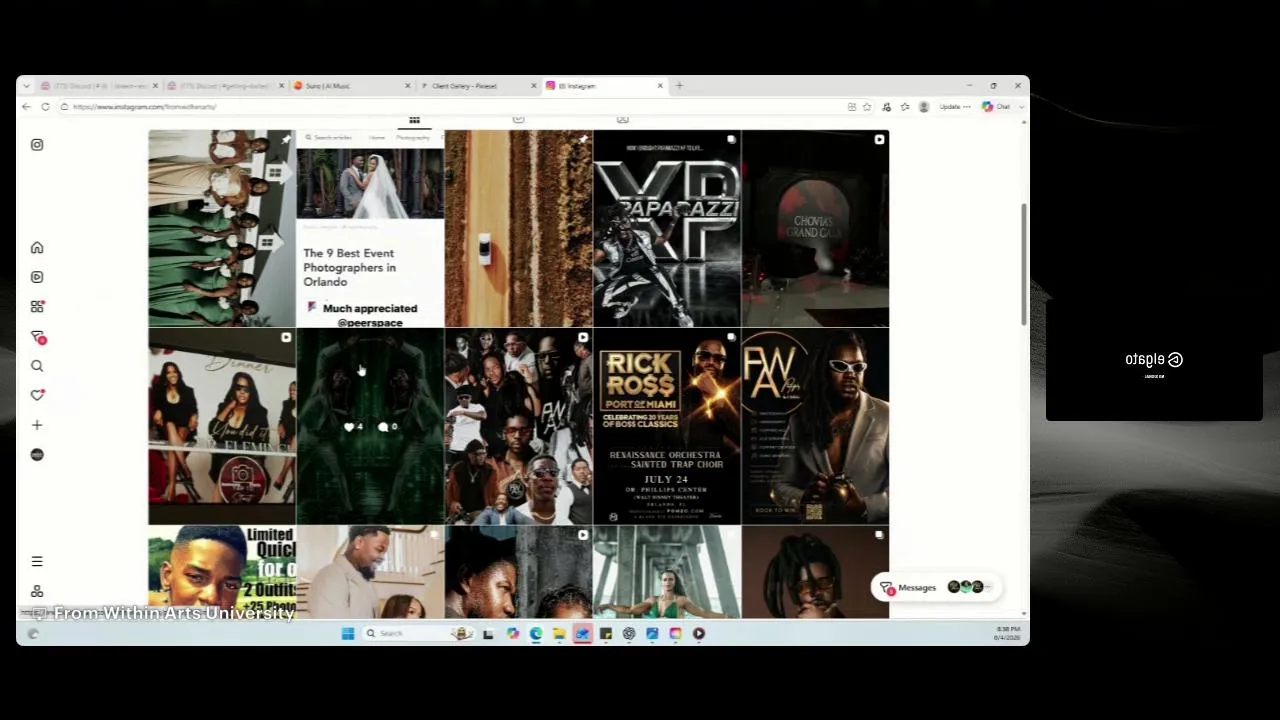Open the Client Gallery Pixieset browser tab
1280x720 pixels.
(x=478, y=86)
